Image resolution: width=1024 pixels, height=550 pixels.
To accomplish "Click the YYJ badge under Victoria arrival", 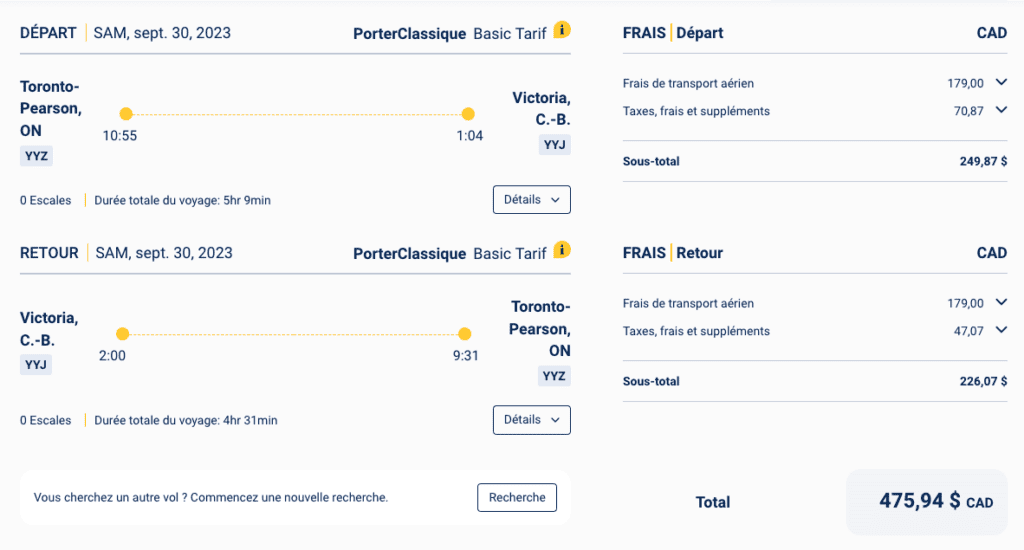I will point(554,145).
